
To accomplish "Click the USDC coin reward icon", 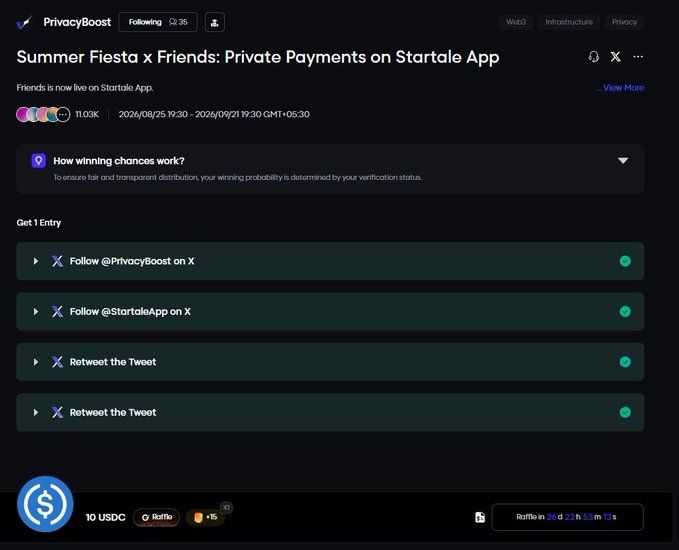I will [x=45, y=504].
